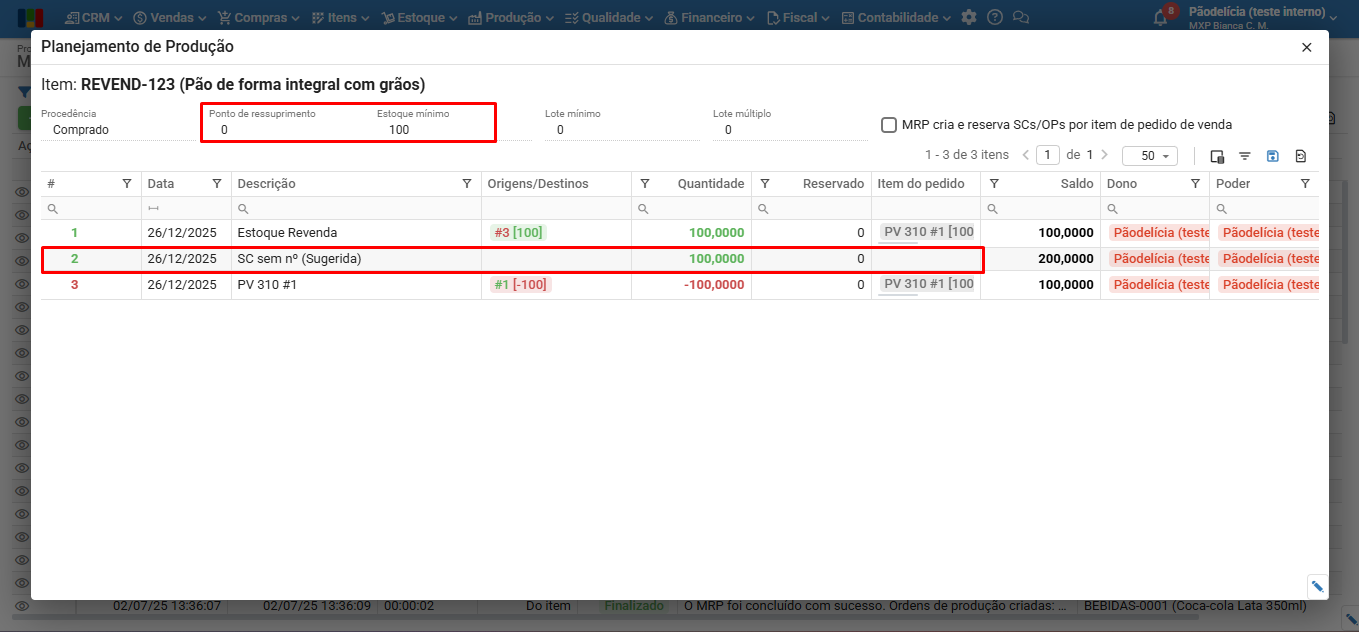This screenshot has width=1359, height=632.
Task: Click the 1 - 3 de 3 itens pager text
Action: tap(966, 155)
